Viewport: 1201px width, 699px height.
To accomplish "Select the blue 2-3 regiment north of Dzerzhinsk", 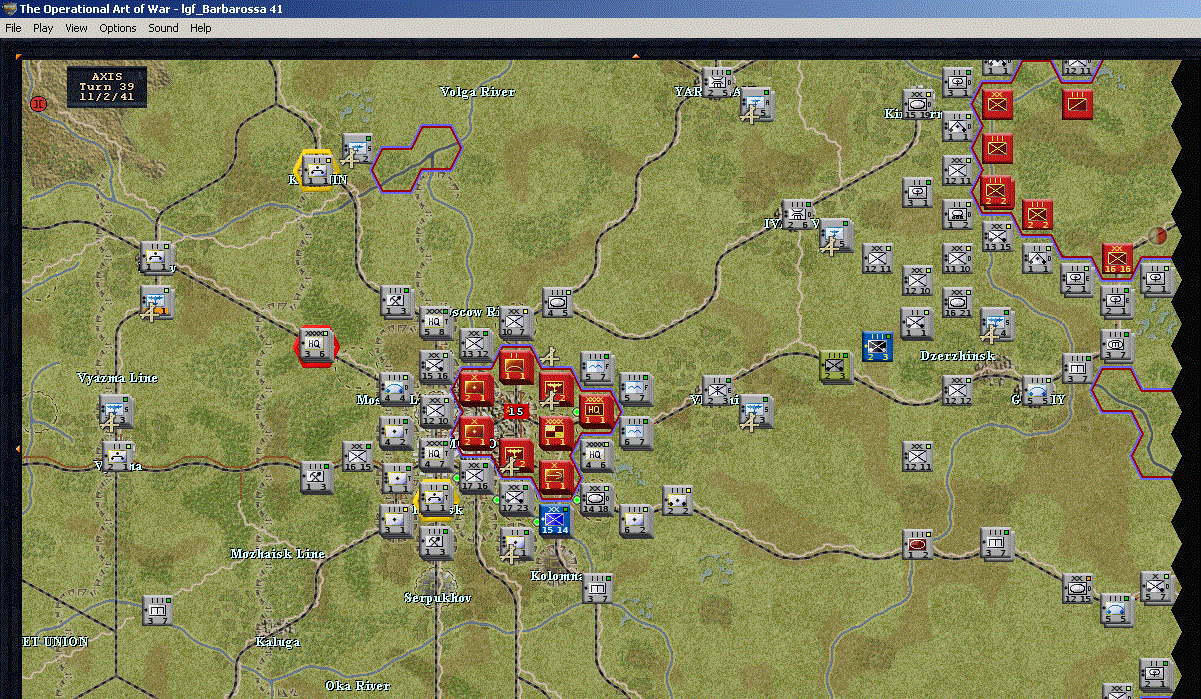I will tap(877, 346).
